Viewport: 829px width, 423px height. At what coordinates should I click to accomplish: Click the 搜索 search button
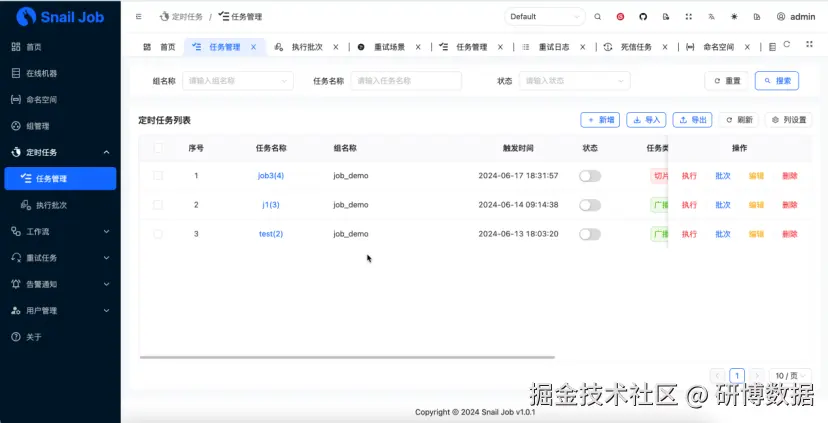[x=777, y=81]
